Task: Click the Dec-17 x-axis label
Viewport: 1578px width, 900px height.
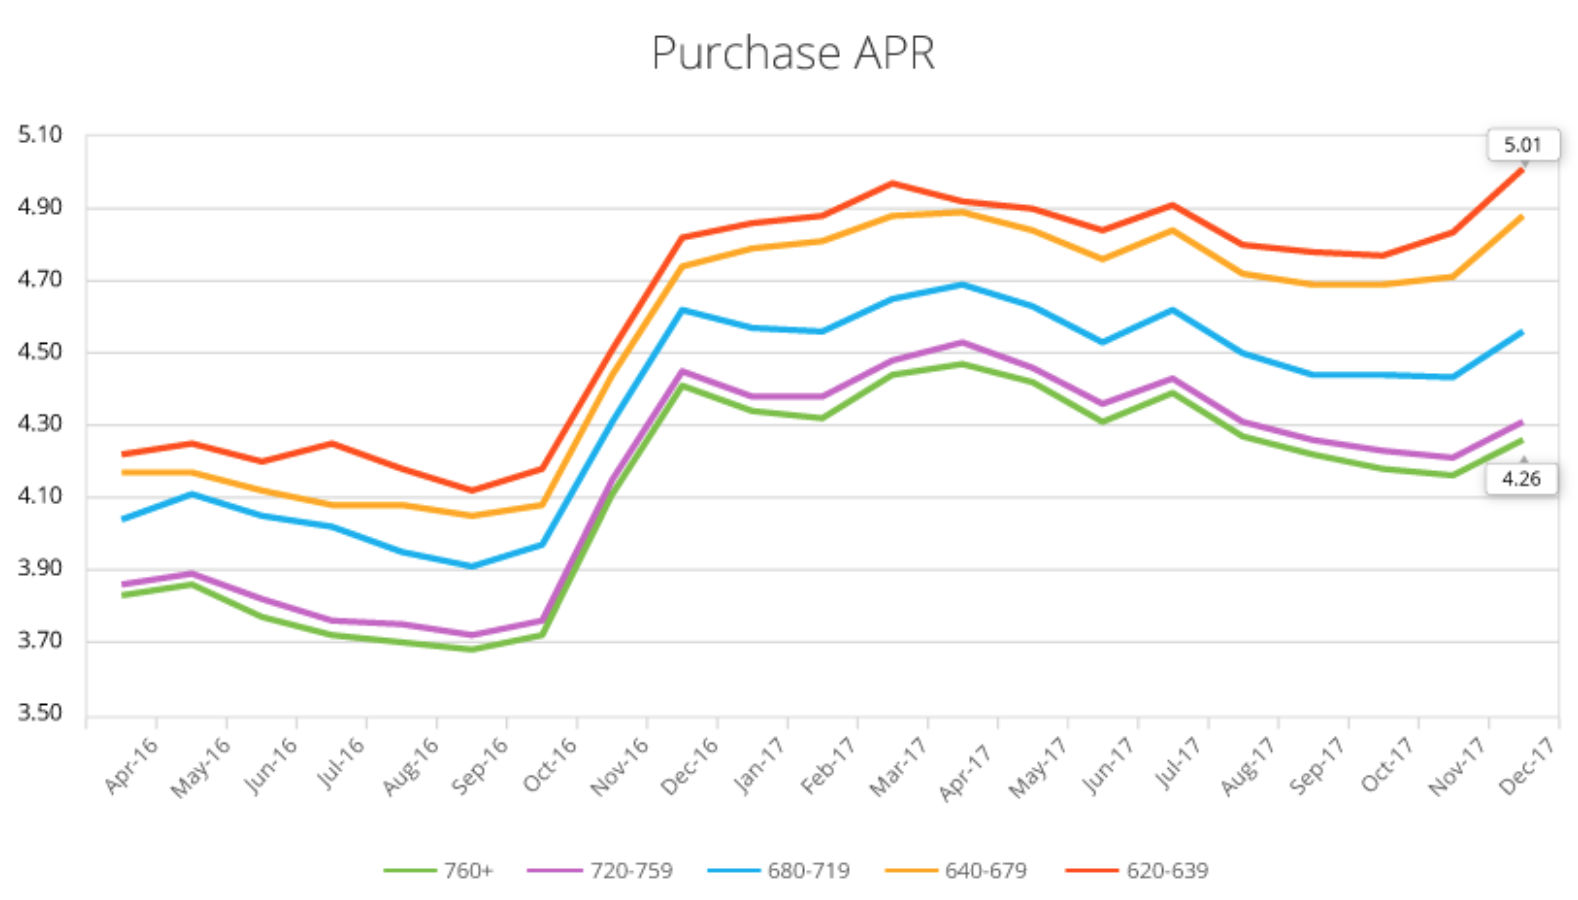Action: tap(1527, 765)
